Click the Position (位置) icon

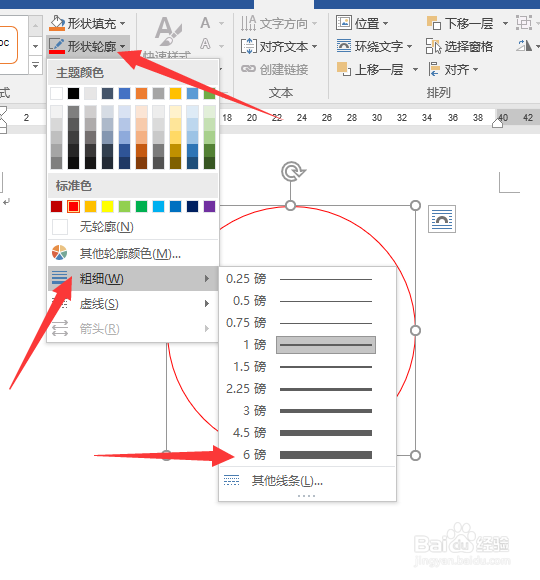(x=344, y=23)
